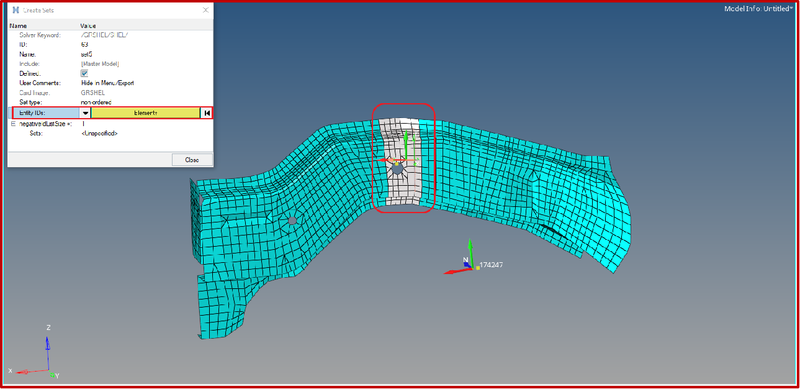Click the Close button in Create Sets dialog
Image resolution: width=800 pixels, height=389 pixels.
[192, 160]
